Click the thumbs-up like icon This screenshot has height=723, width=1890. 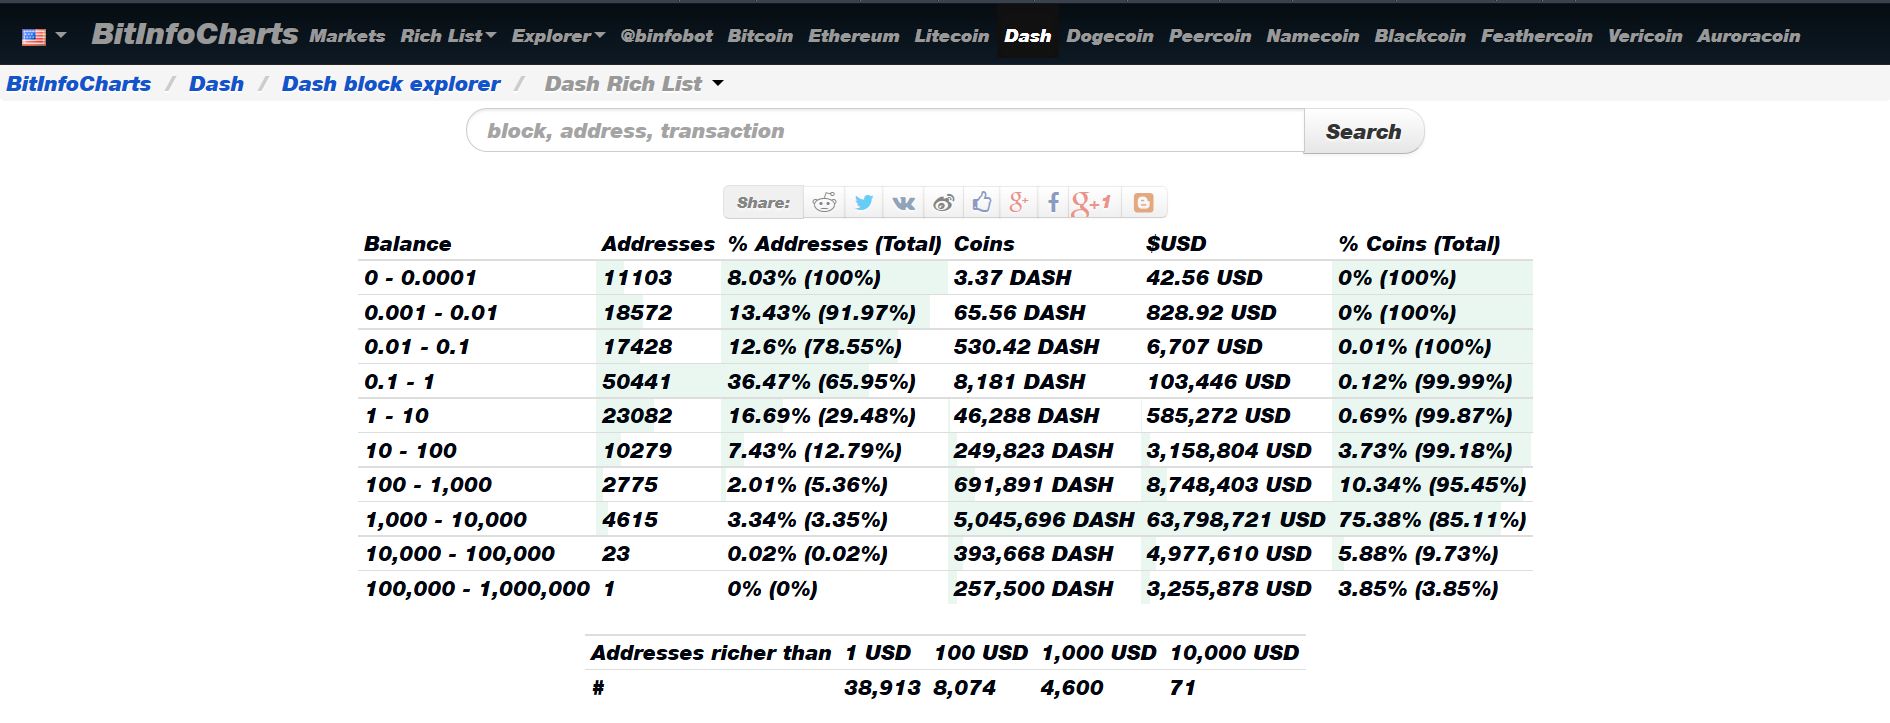[982, 203]
